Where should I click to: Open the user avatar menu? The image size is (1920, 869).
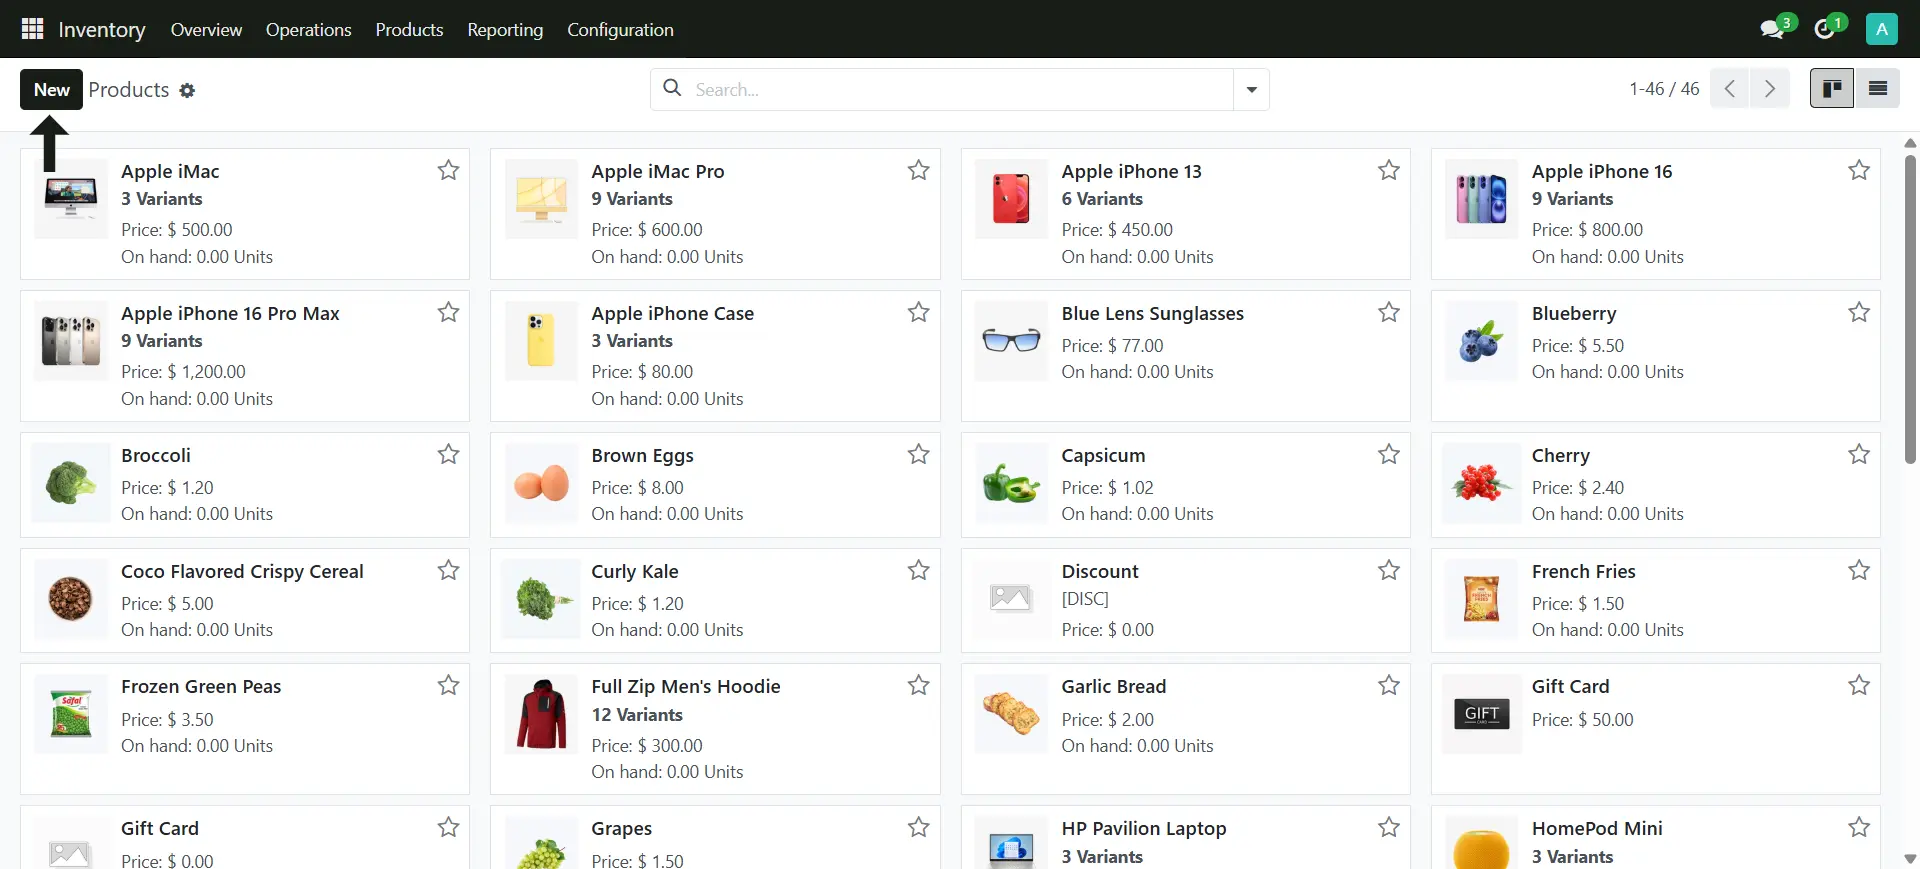[x=1881, y=29]
